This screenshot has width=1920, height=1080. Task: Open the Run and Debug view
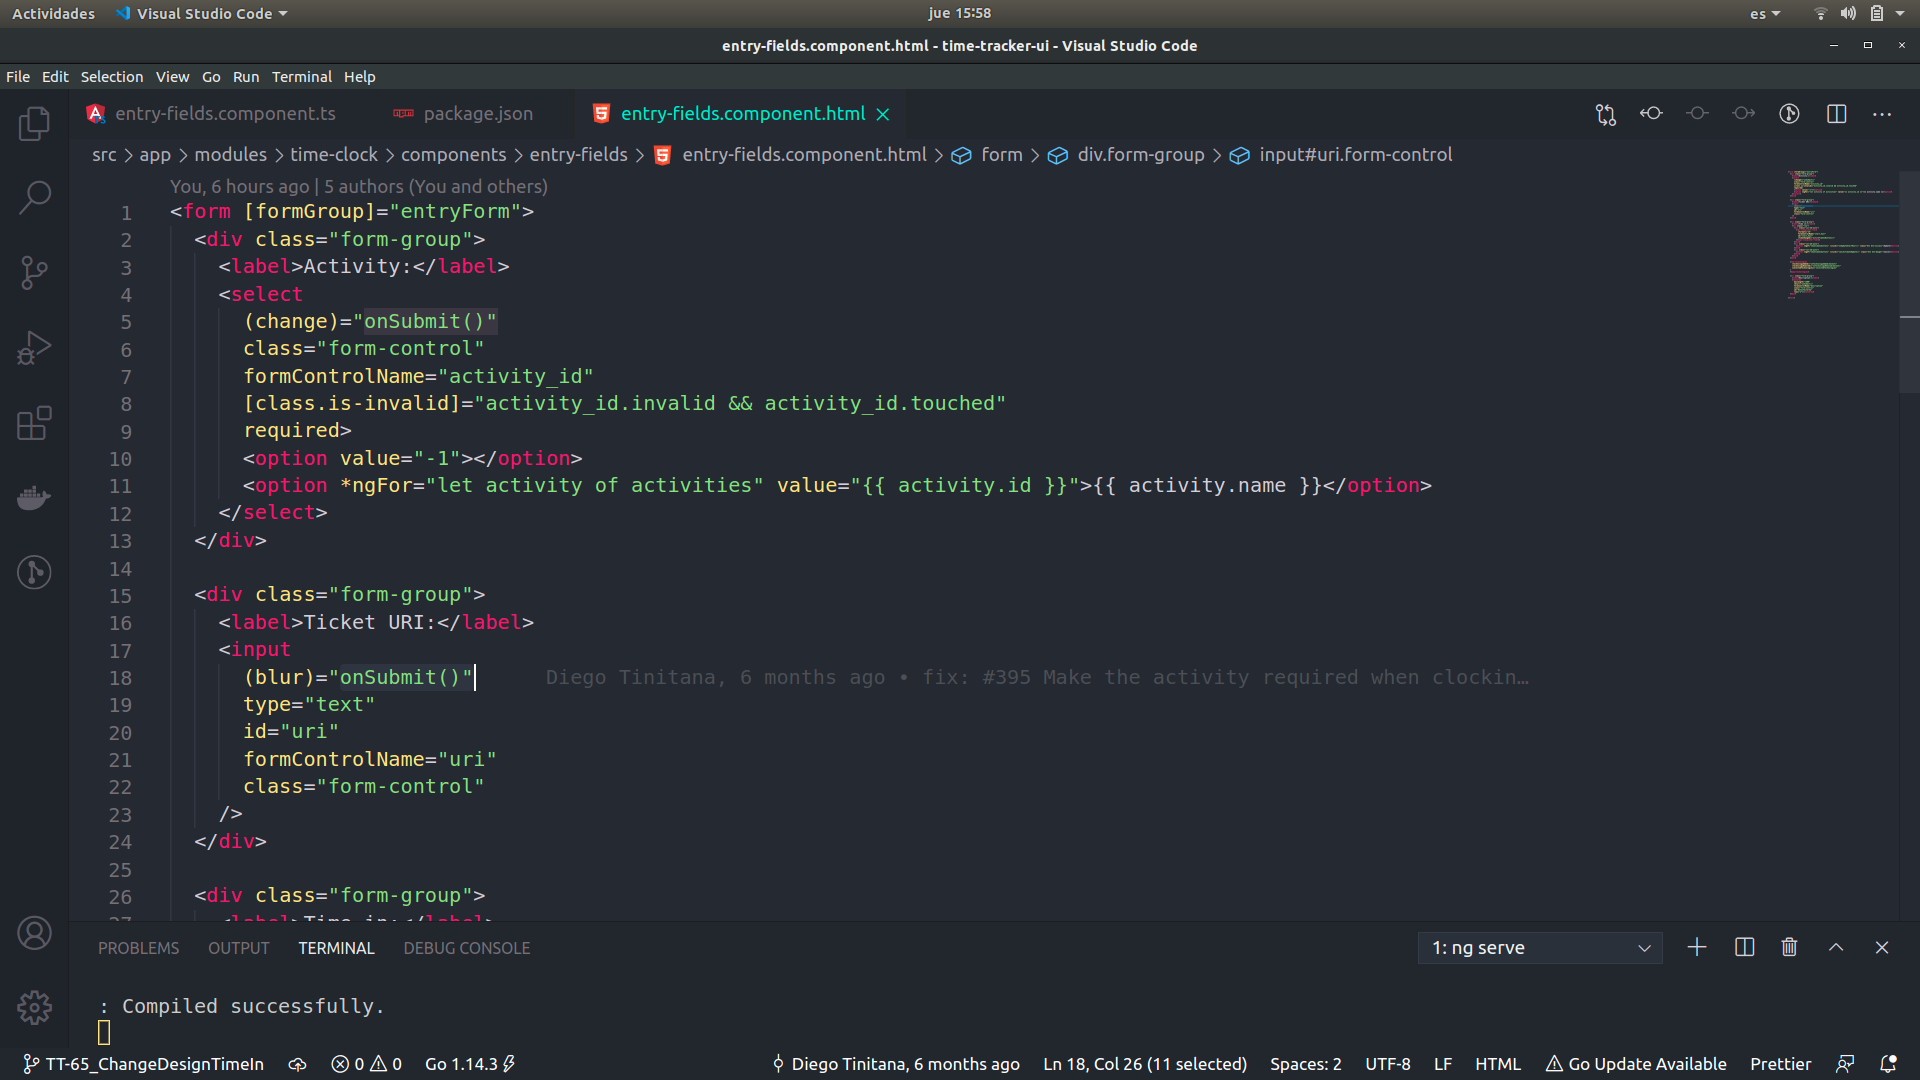(34, 348)
